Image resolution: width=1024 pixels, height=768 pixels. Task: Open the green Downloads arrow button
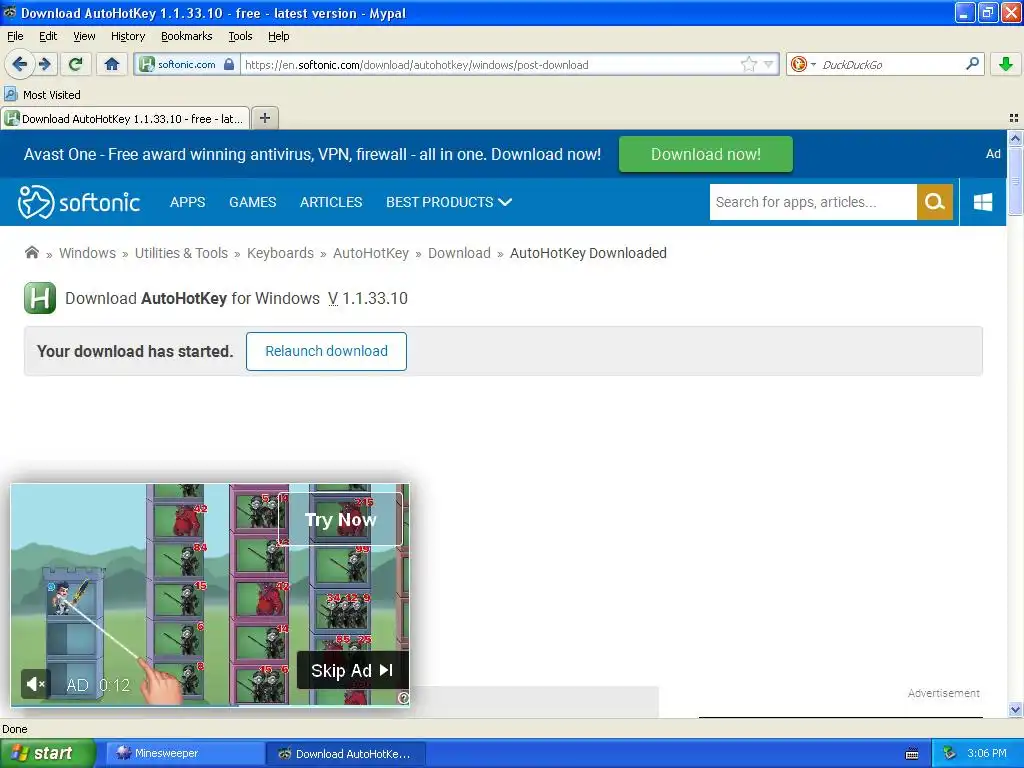(x=1006, y=64)
